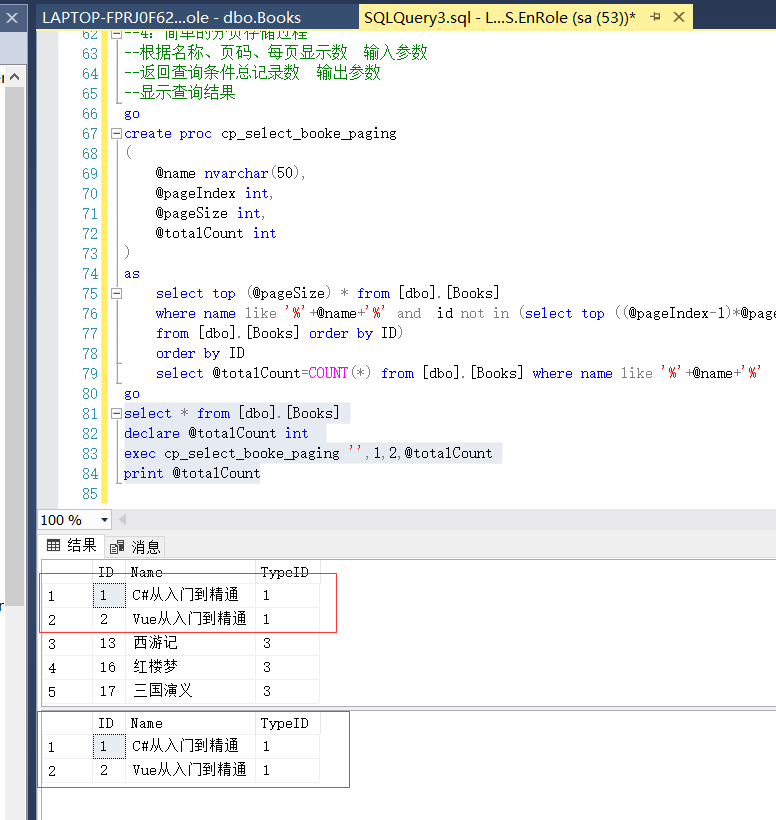Click the ID header in second grid

109,723
